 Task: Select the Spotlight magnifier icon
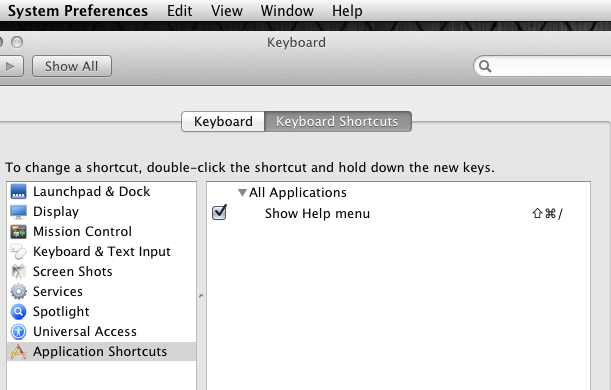[18, 311]
